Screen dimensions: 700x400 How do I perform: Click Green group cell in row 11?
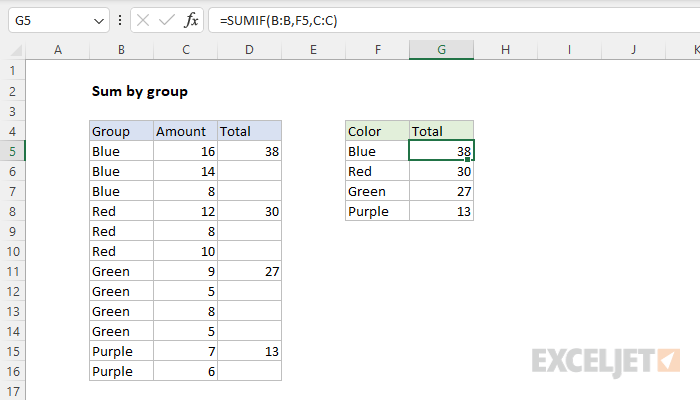[x=121, y=271]
